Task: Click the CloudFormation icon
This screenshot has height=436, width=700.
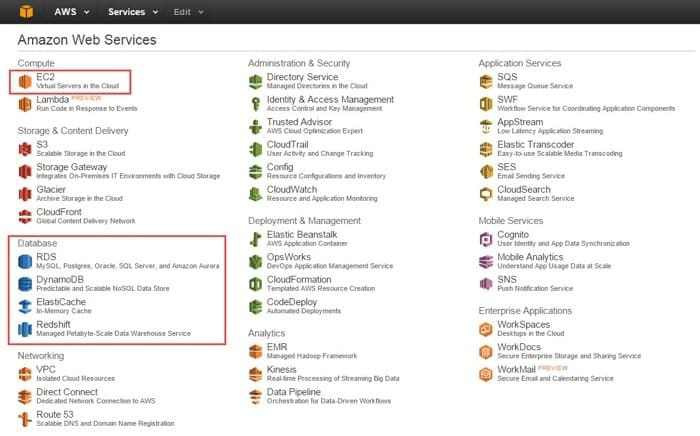Action: coord(255,284)
